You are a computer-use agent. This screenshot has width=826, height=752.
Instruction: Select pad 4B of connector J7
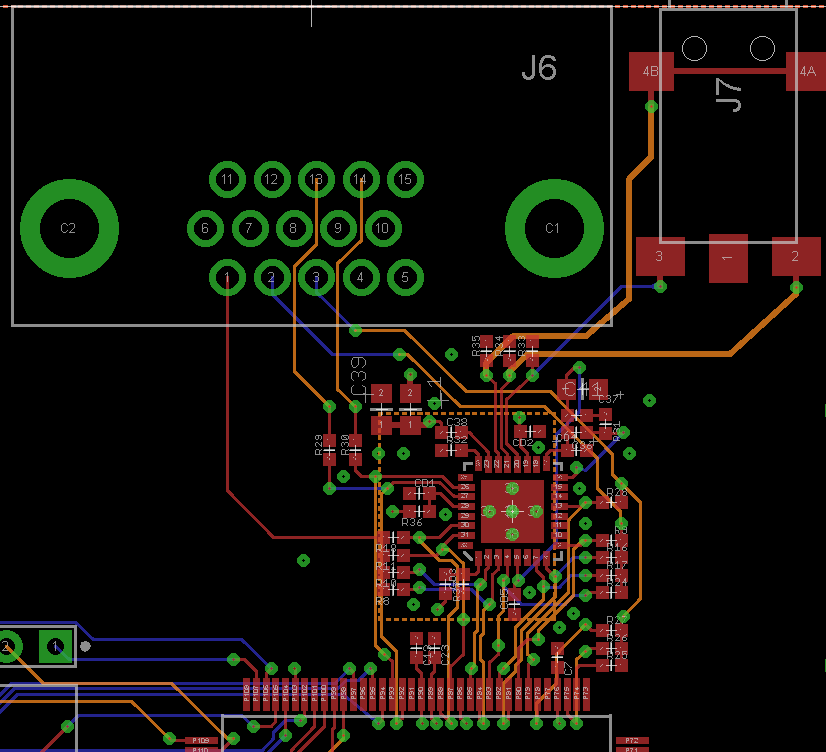point(651,72)
